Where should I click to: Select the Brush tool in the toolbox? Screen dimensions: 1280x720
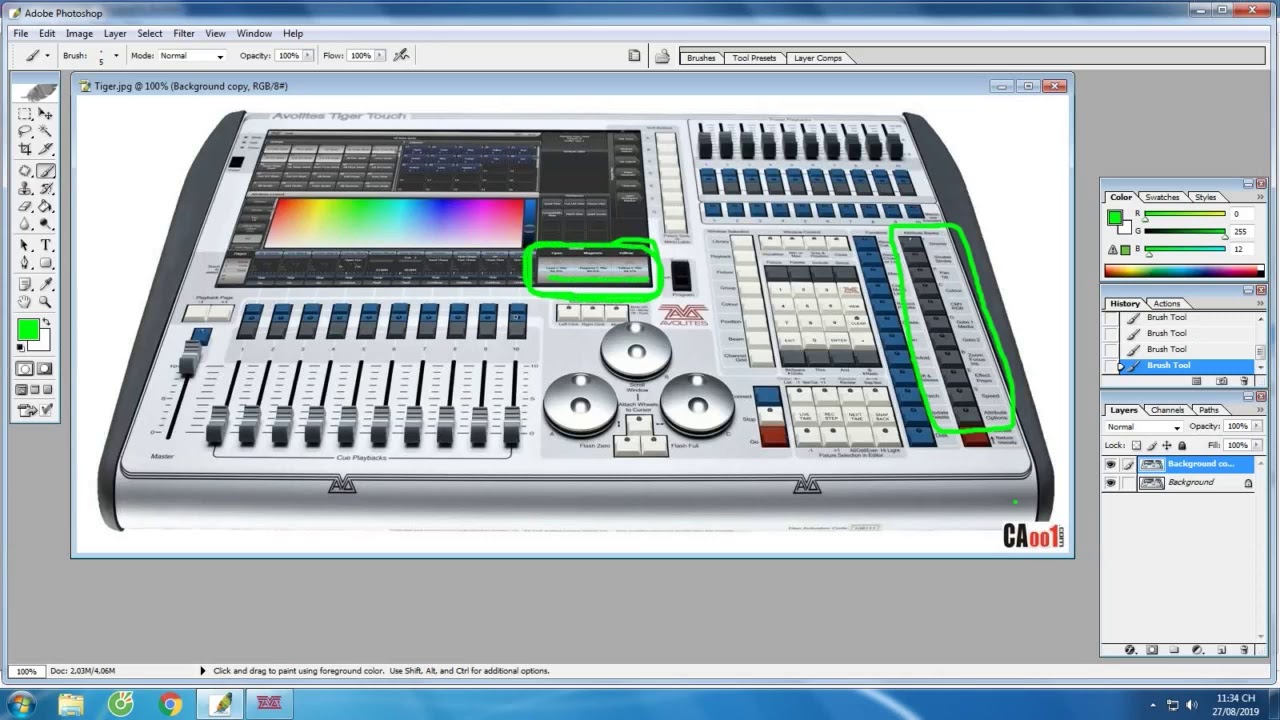pos(45,170)
